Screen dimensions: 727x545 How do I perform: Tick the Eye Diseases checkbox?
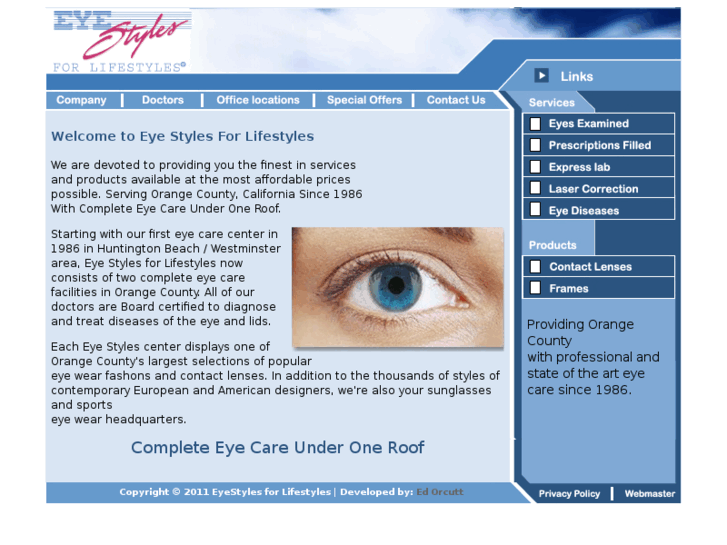pyautogui.click(x=536, y=209)
